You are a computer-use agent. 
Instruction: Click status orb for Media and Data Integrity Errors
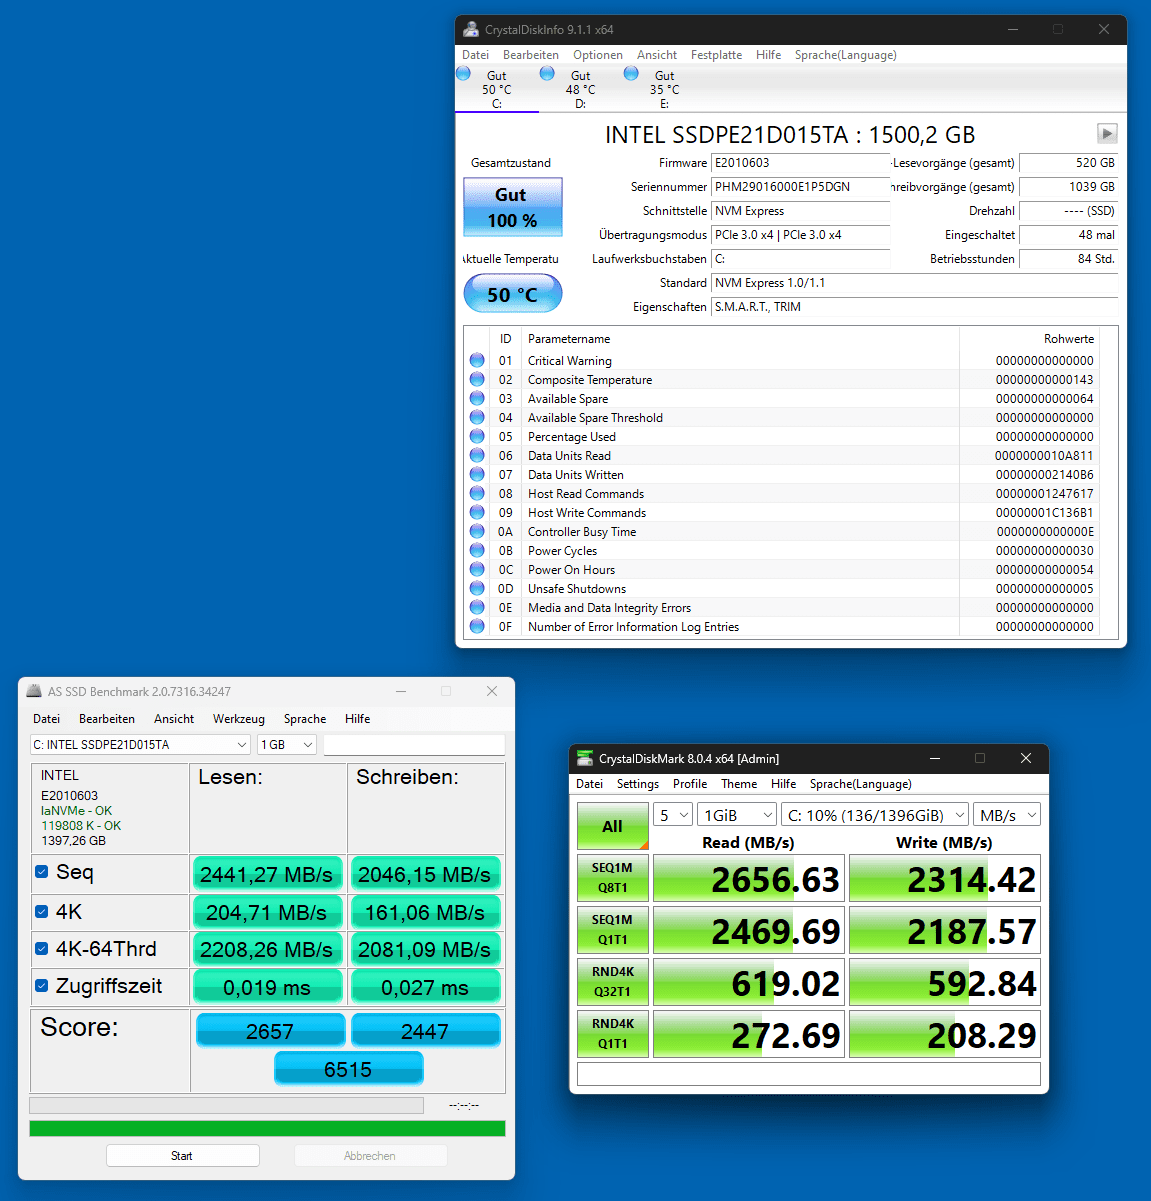pos(477,607)
